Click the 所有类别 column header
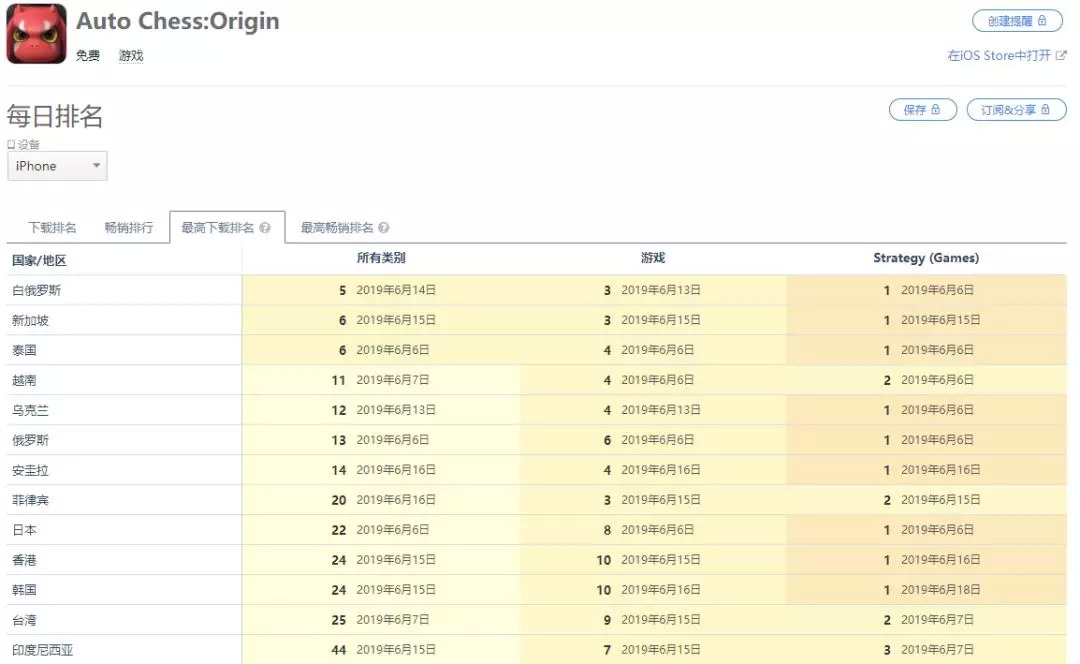Viewport: 1080px width, 664px height. [381, 258]
